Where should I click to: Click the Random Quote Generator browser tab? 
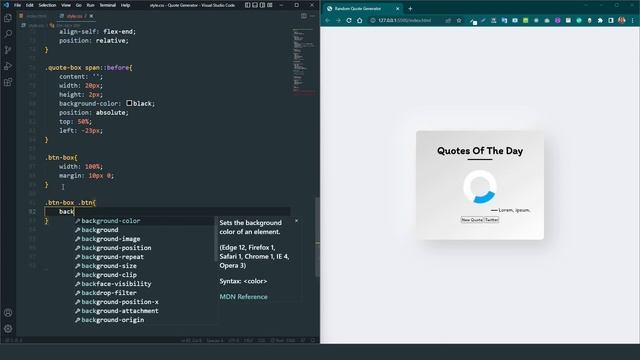click(363, 9)
